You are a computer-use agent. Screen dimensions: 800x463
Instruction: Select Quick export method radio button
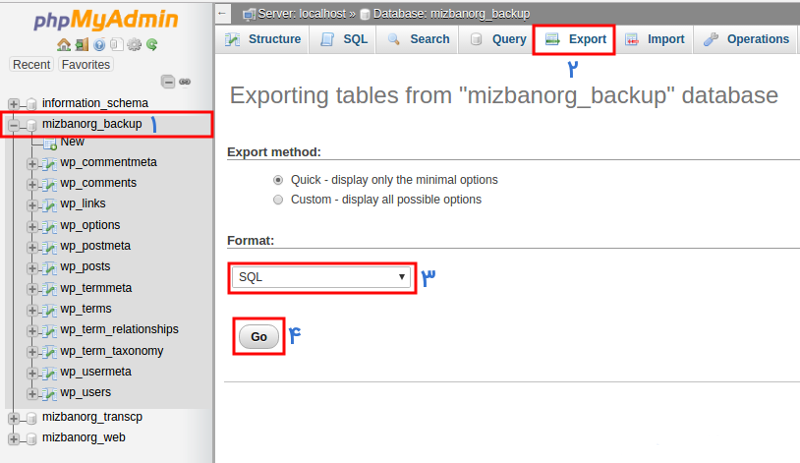[x=278, y=180]
